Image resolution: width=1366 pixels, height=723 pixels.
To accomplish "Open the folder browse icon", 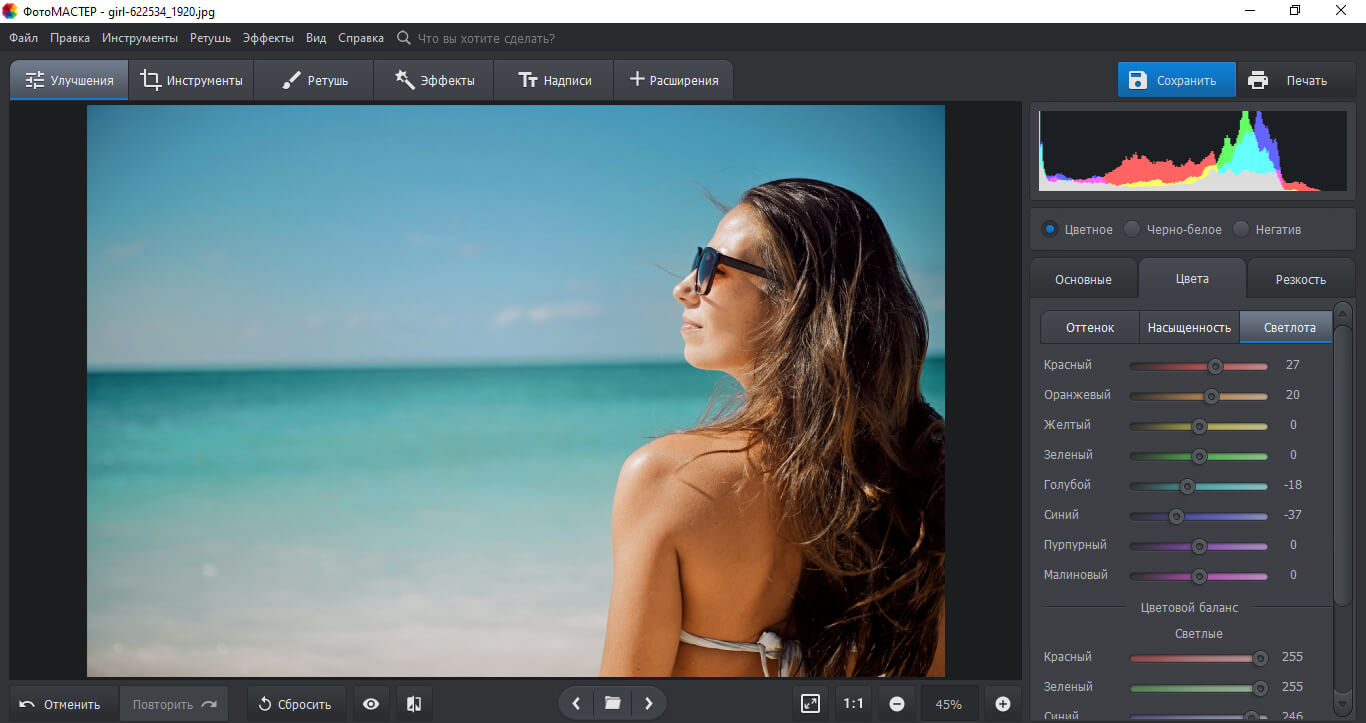I will (x=612, y=704).
